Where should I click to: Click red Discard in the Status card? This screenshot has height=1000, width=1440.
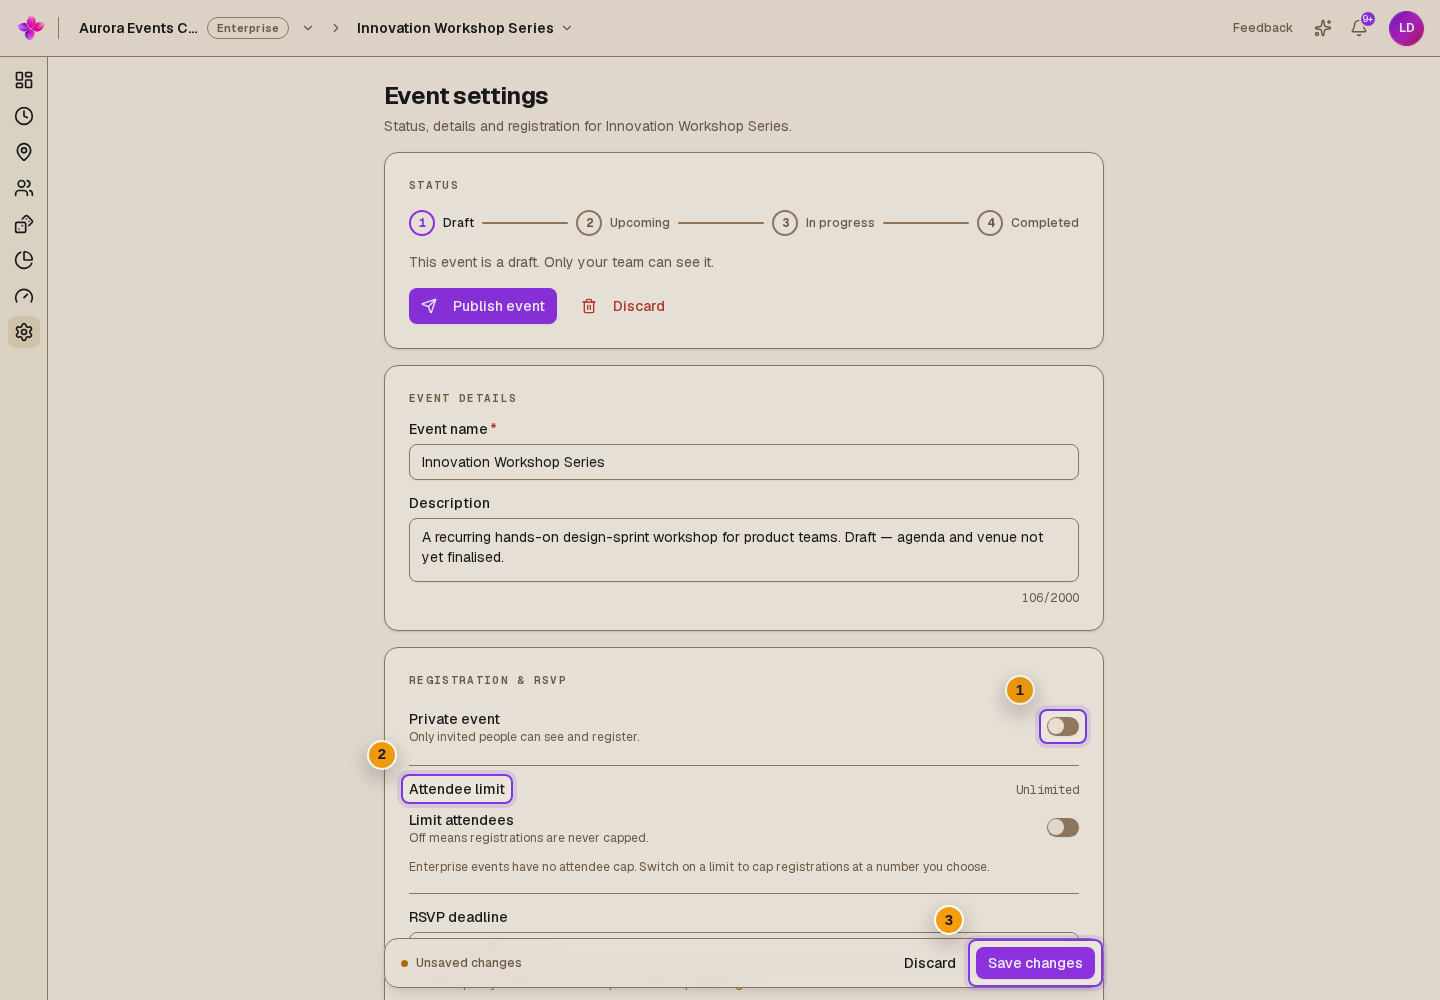pos(624,306)
